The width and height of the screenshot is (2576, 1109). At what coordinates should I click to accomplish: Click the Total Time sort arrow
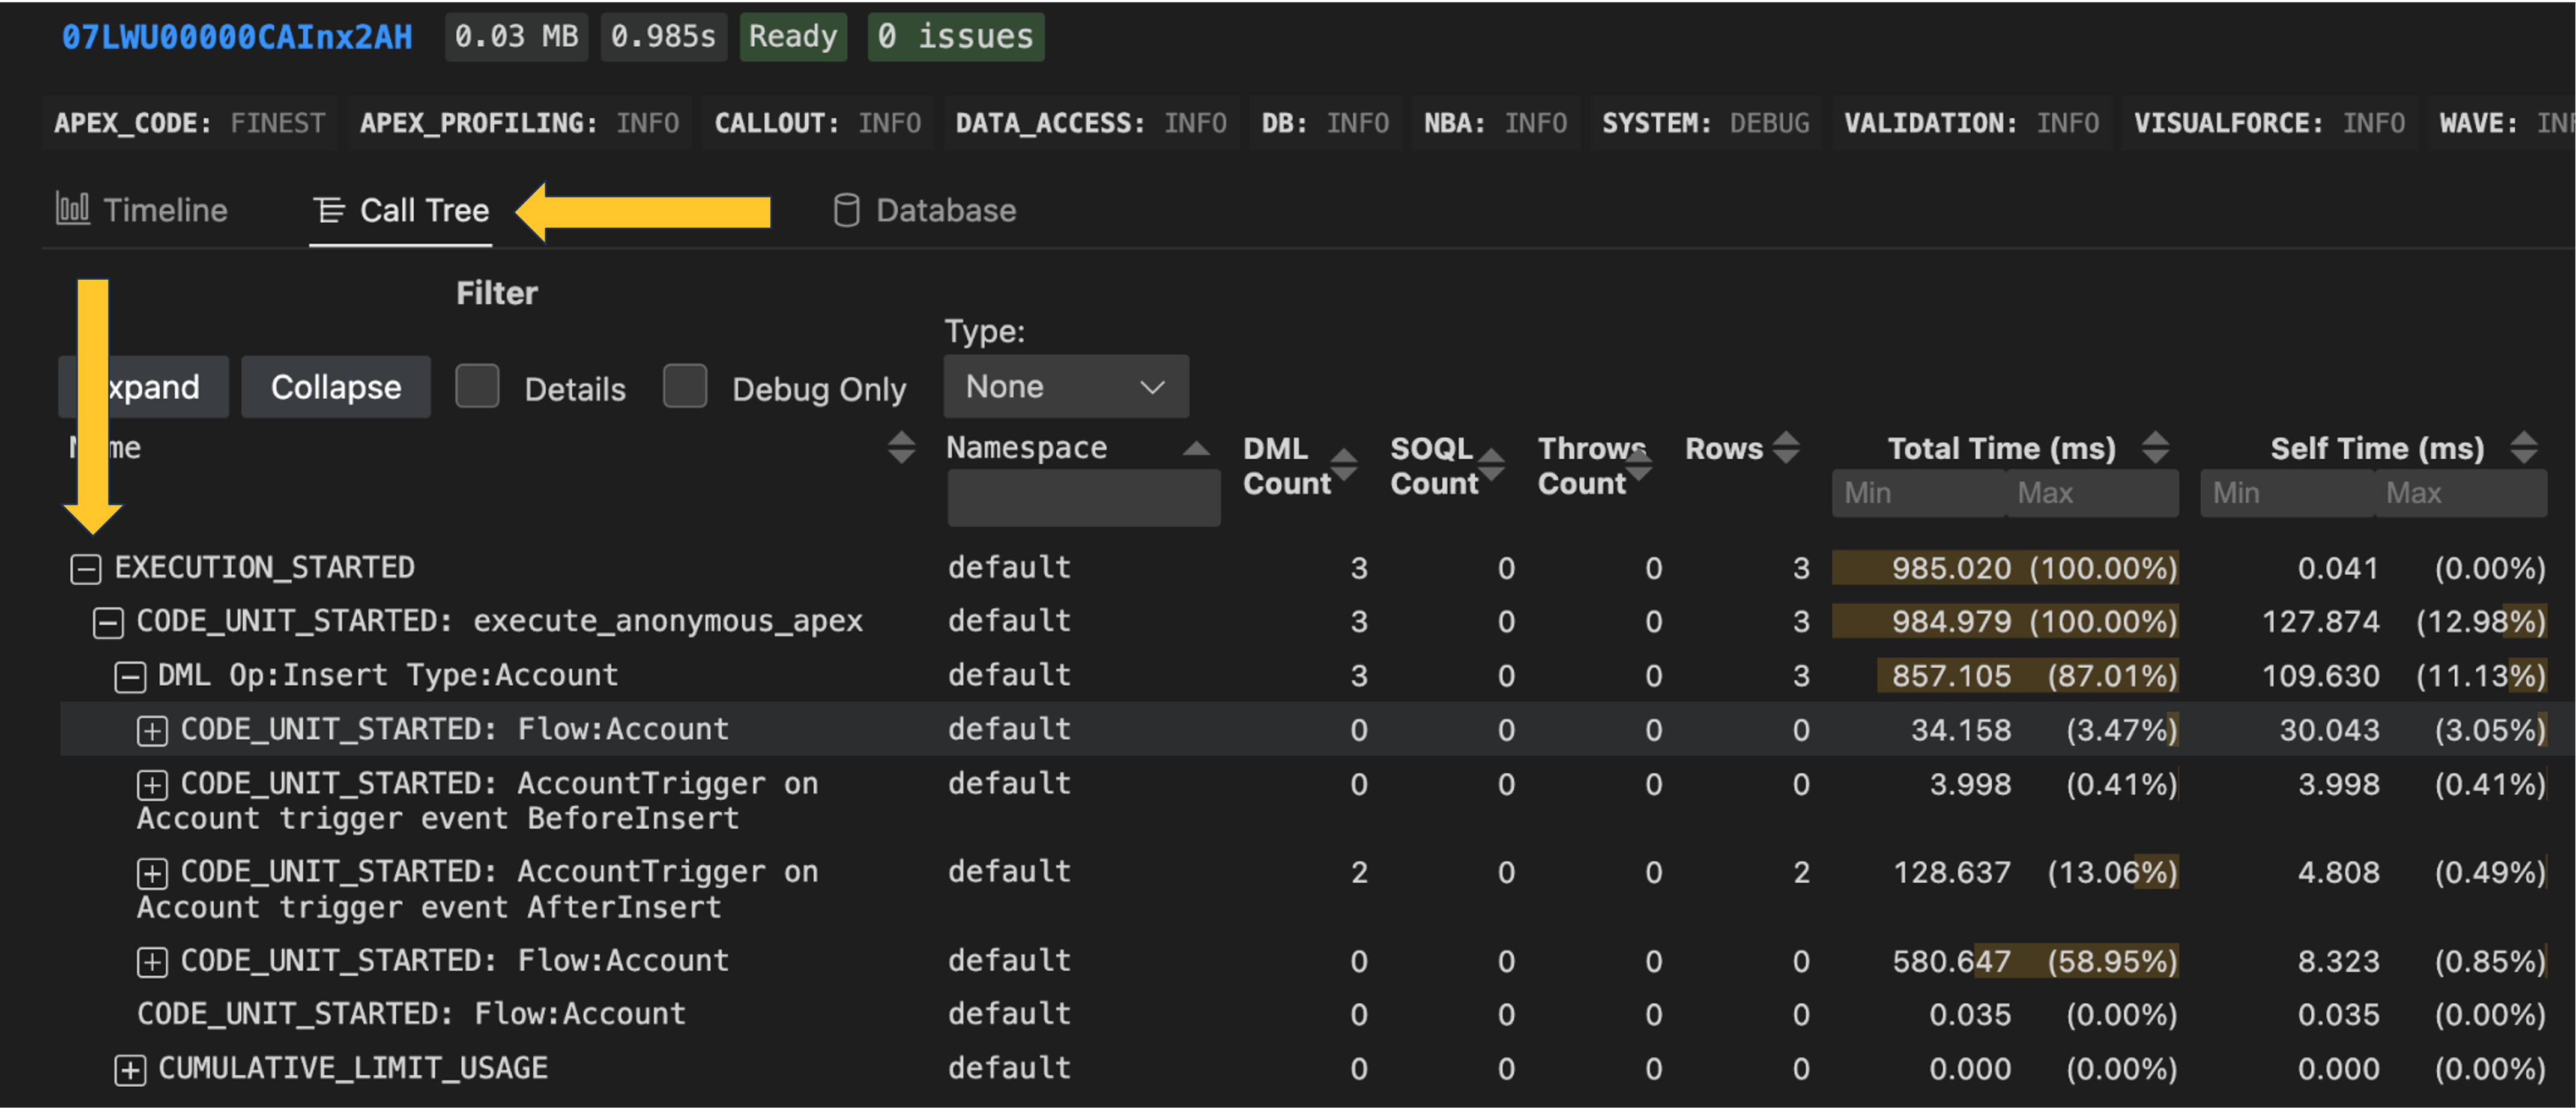2155,448
